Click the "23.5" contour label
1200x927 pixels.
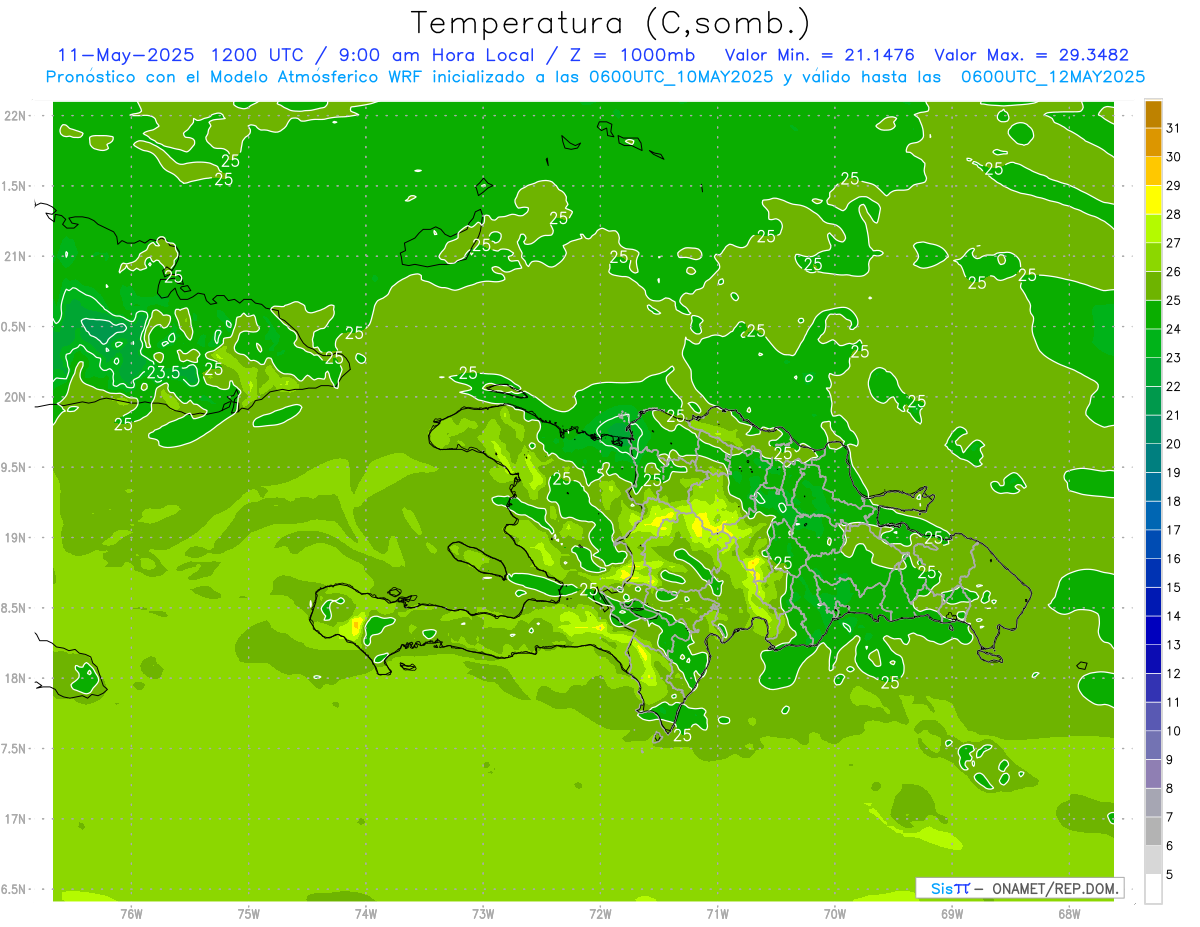(x=163, y=373)
